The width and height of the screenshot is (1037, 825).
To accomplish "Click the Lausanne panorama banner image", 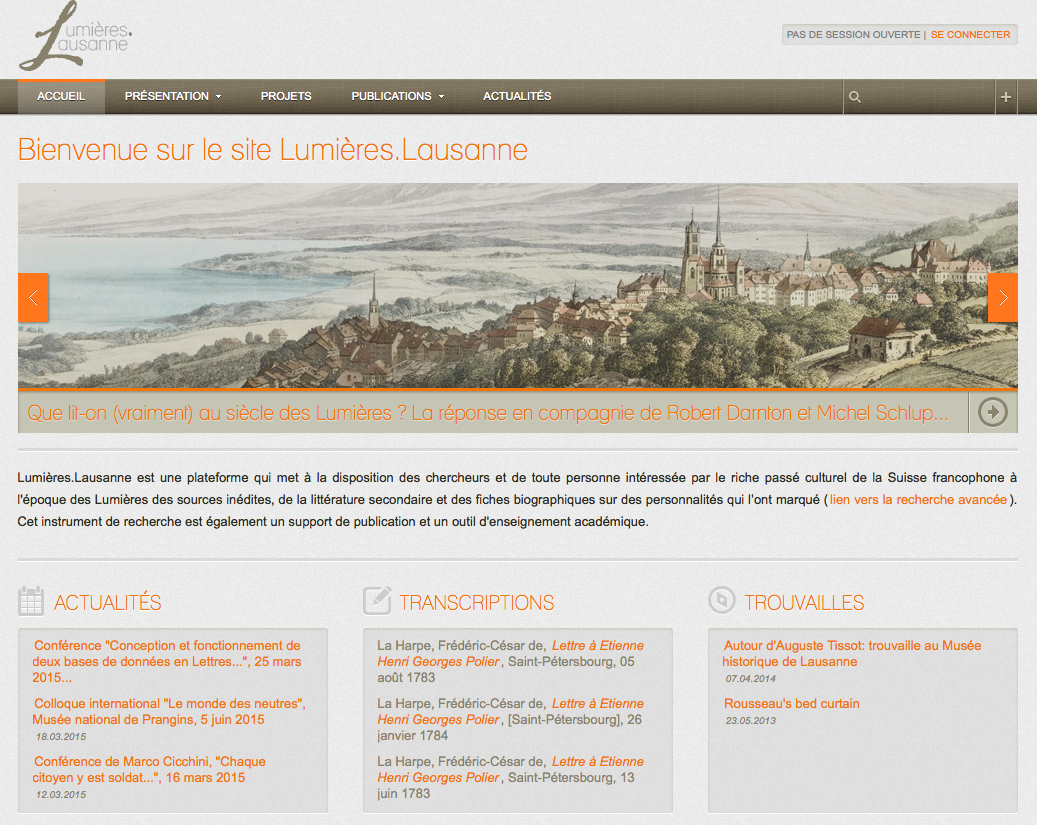I will tap(518, 286).
